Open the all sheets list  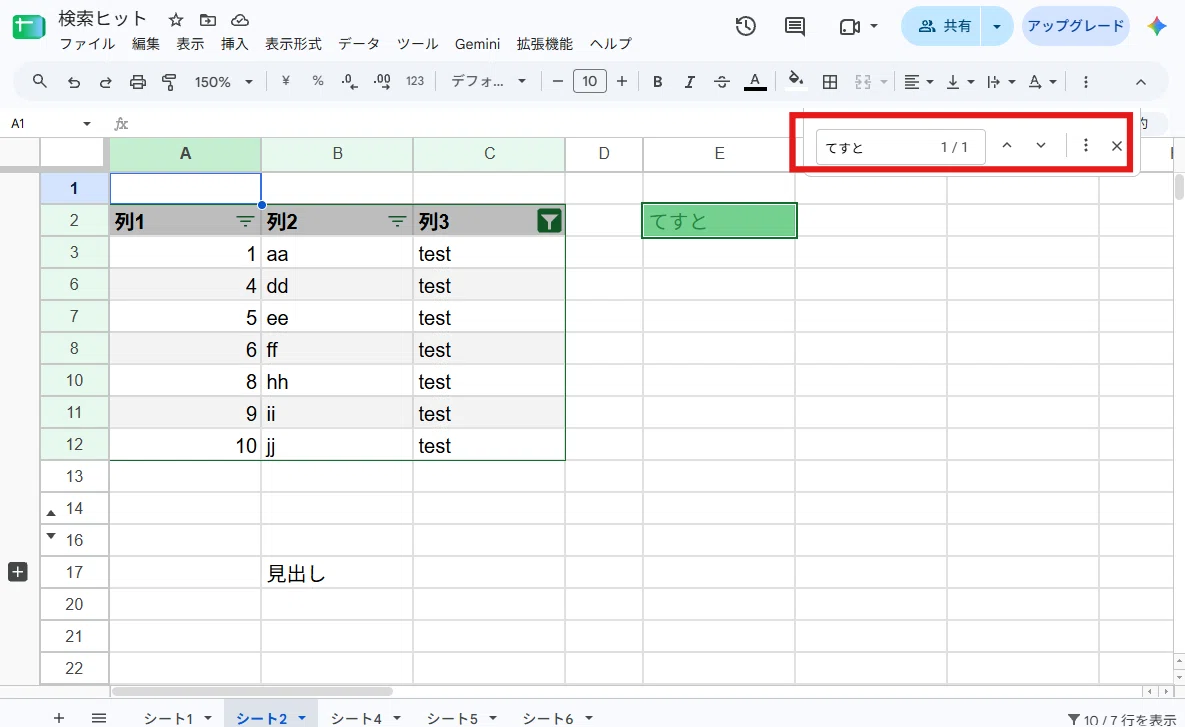pos(99,718)
